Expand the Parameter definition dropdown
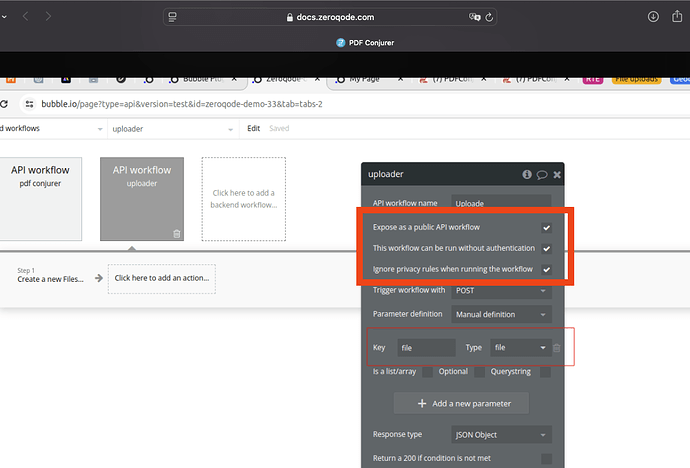 501,314
